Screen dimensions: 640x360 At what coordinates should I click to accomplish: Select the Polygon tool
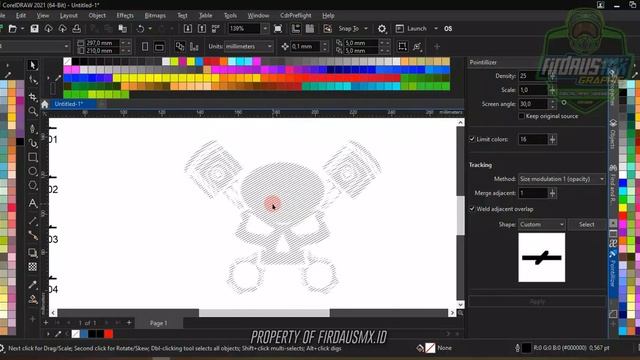33,186
